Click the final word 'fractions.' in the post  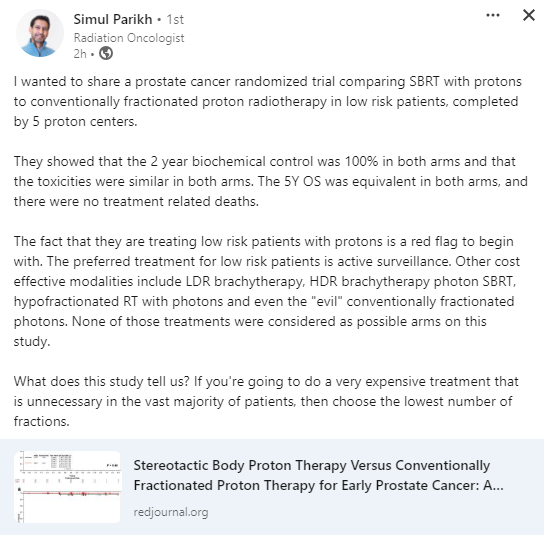(42, 422)
